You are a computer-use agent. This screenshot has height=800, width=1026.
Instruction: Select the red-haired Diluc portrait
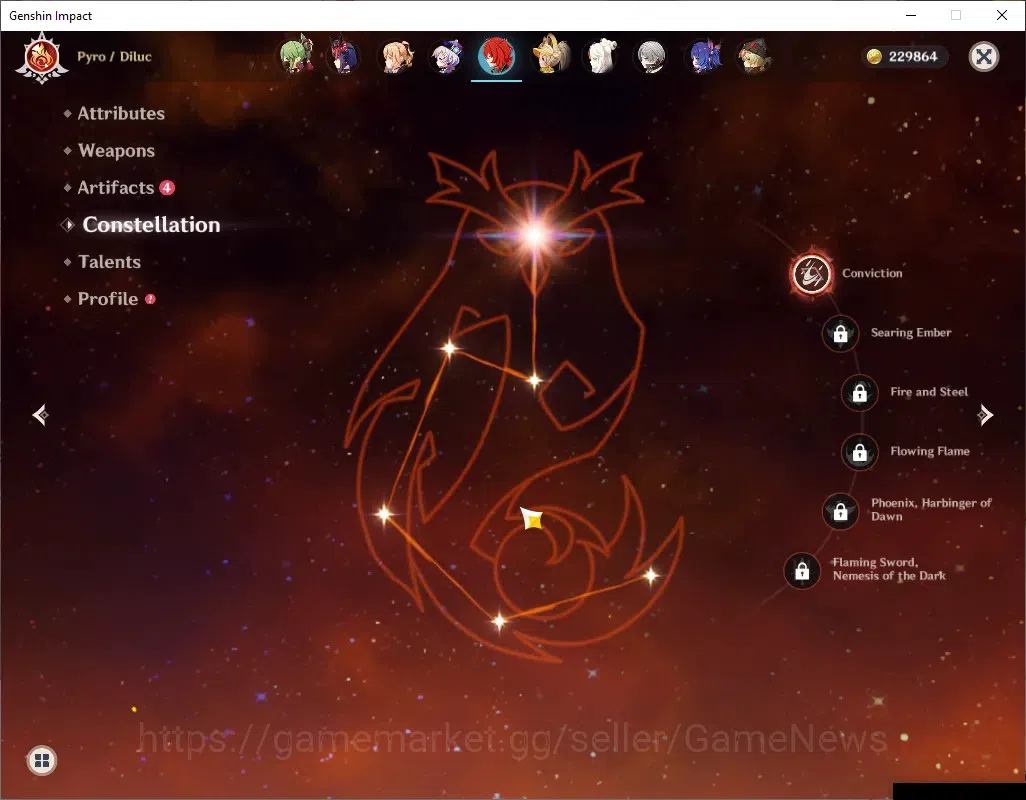tap(496, 56)
